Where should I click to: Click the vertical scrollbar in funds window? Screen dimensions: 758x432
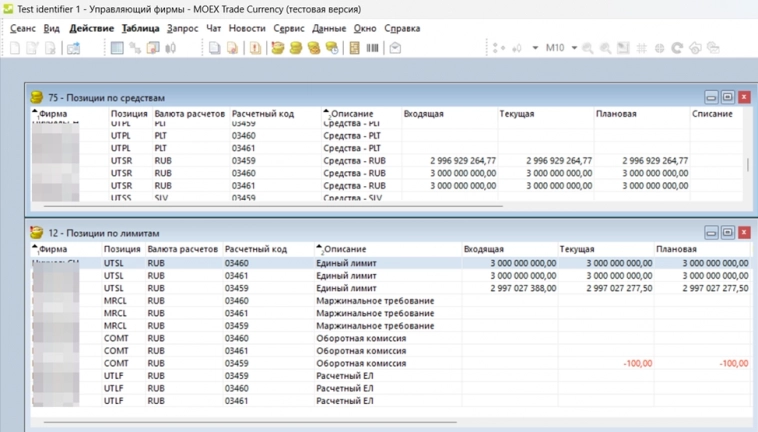(x=748, y=165)
